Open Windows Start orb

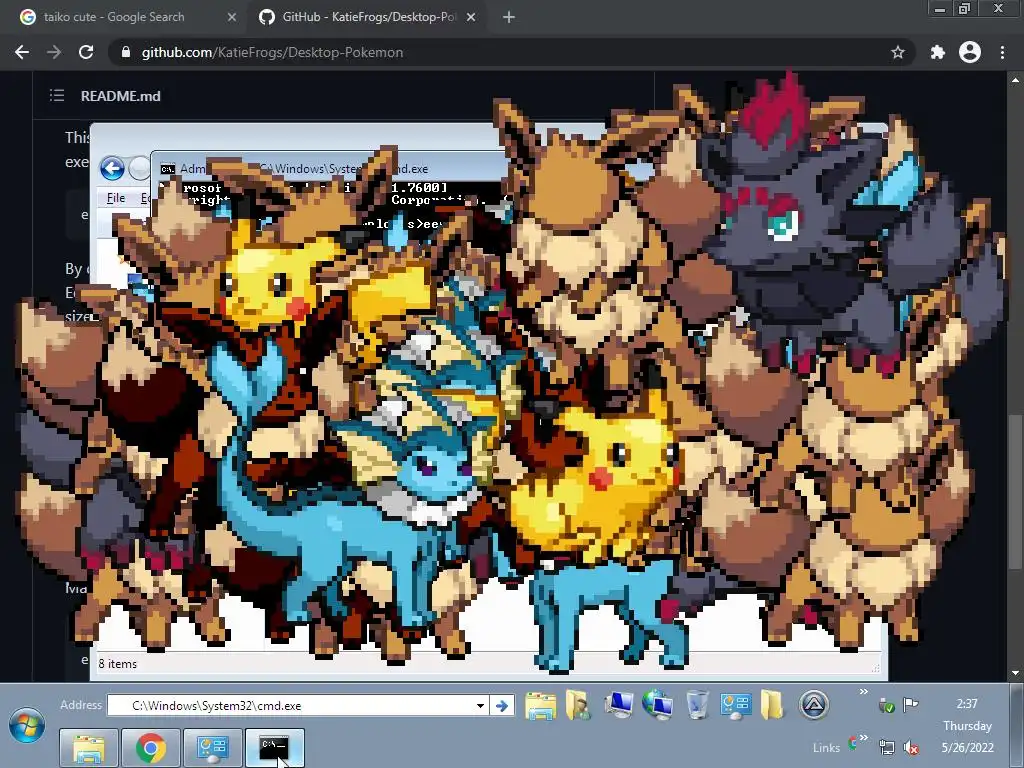point(27,726)
